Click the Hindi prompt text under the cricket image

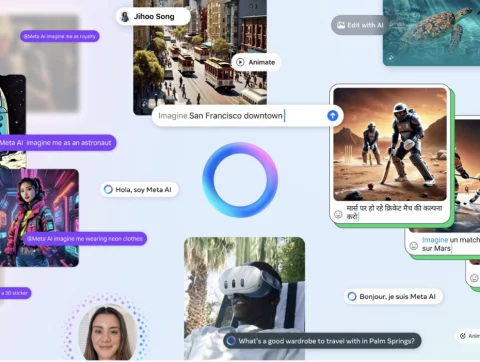(x=394, y=212)
